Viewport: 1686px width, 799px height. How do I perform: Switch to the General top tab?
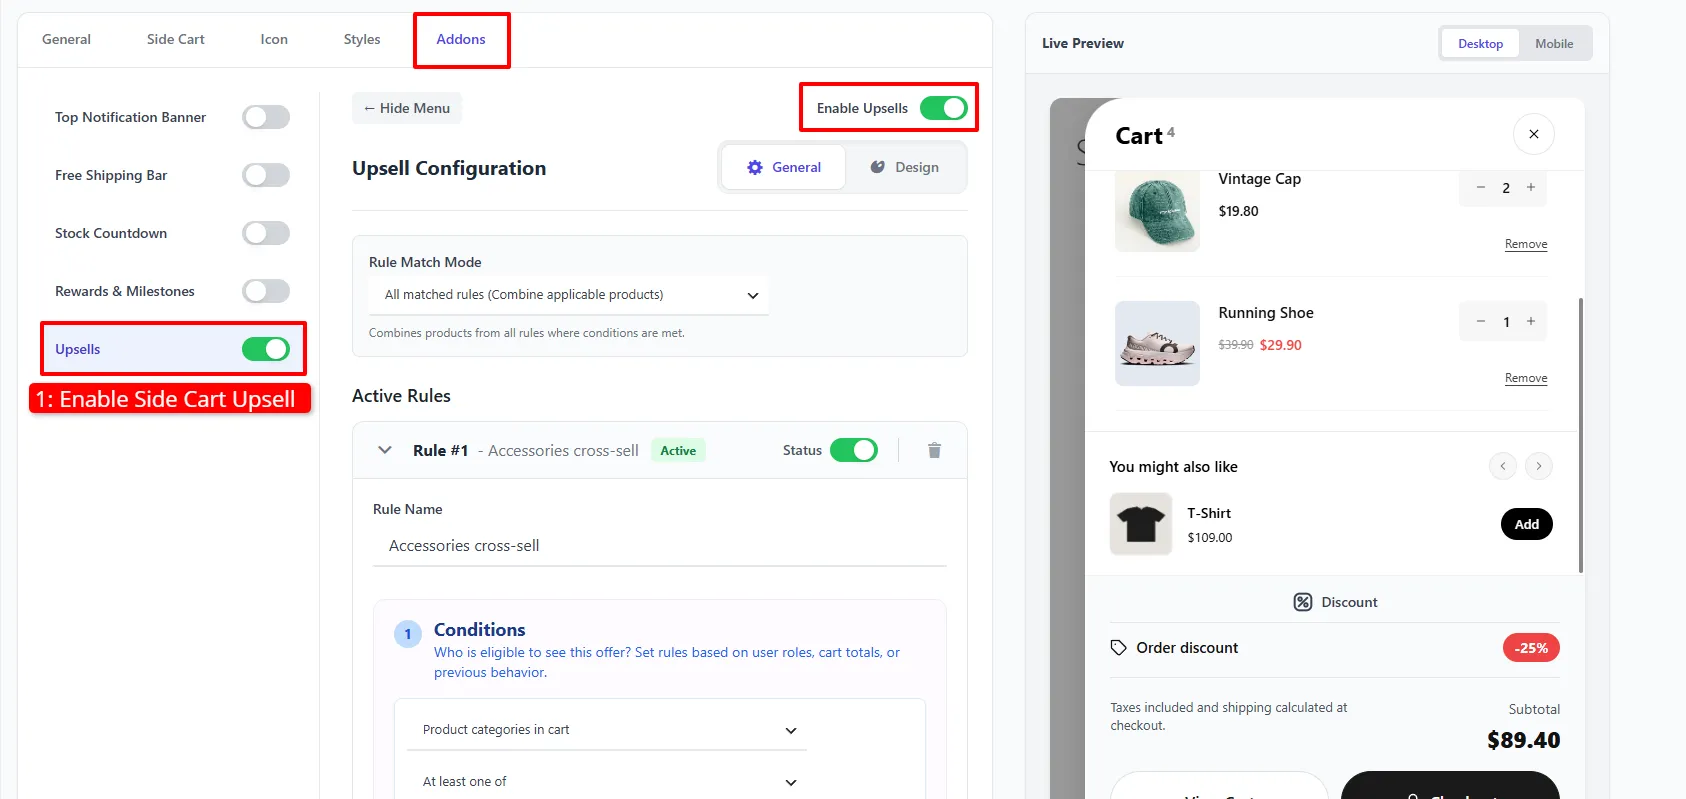tap(66, 39)
